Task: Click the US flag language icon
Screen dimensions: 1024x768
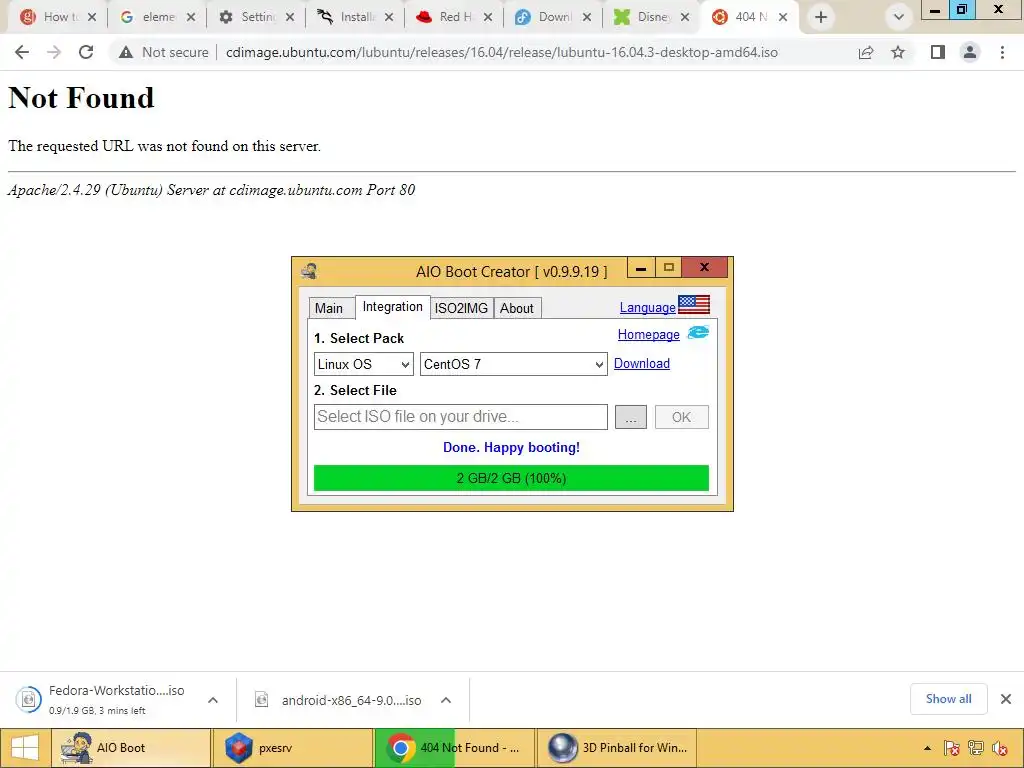Action: (x=694, y=305)
